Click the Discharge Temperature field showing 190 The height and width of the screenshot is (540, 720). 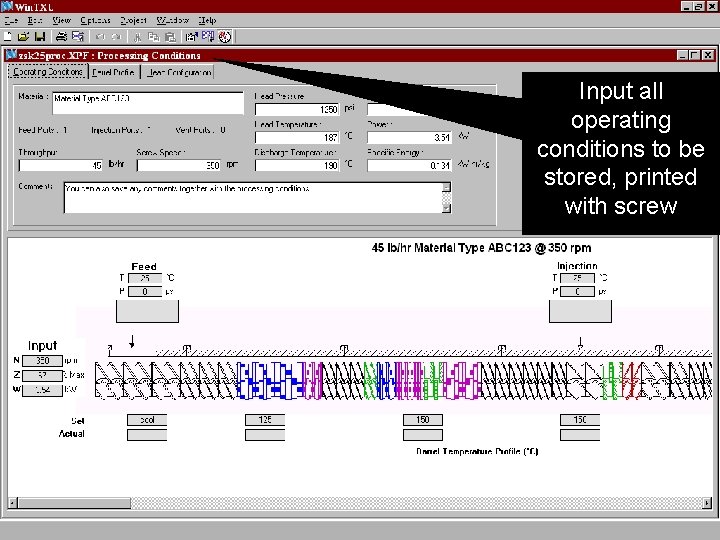[x=297, y=165]
